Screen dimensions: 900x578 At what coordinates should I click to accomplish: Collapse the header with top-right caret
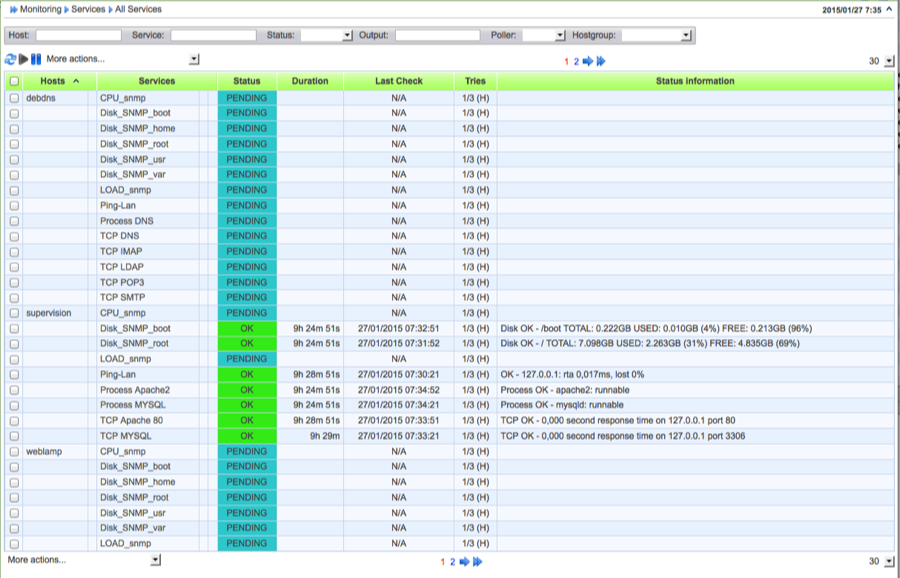889,9
